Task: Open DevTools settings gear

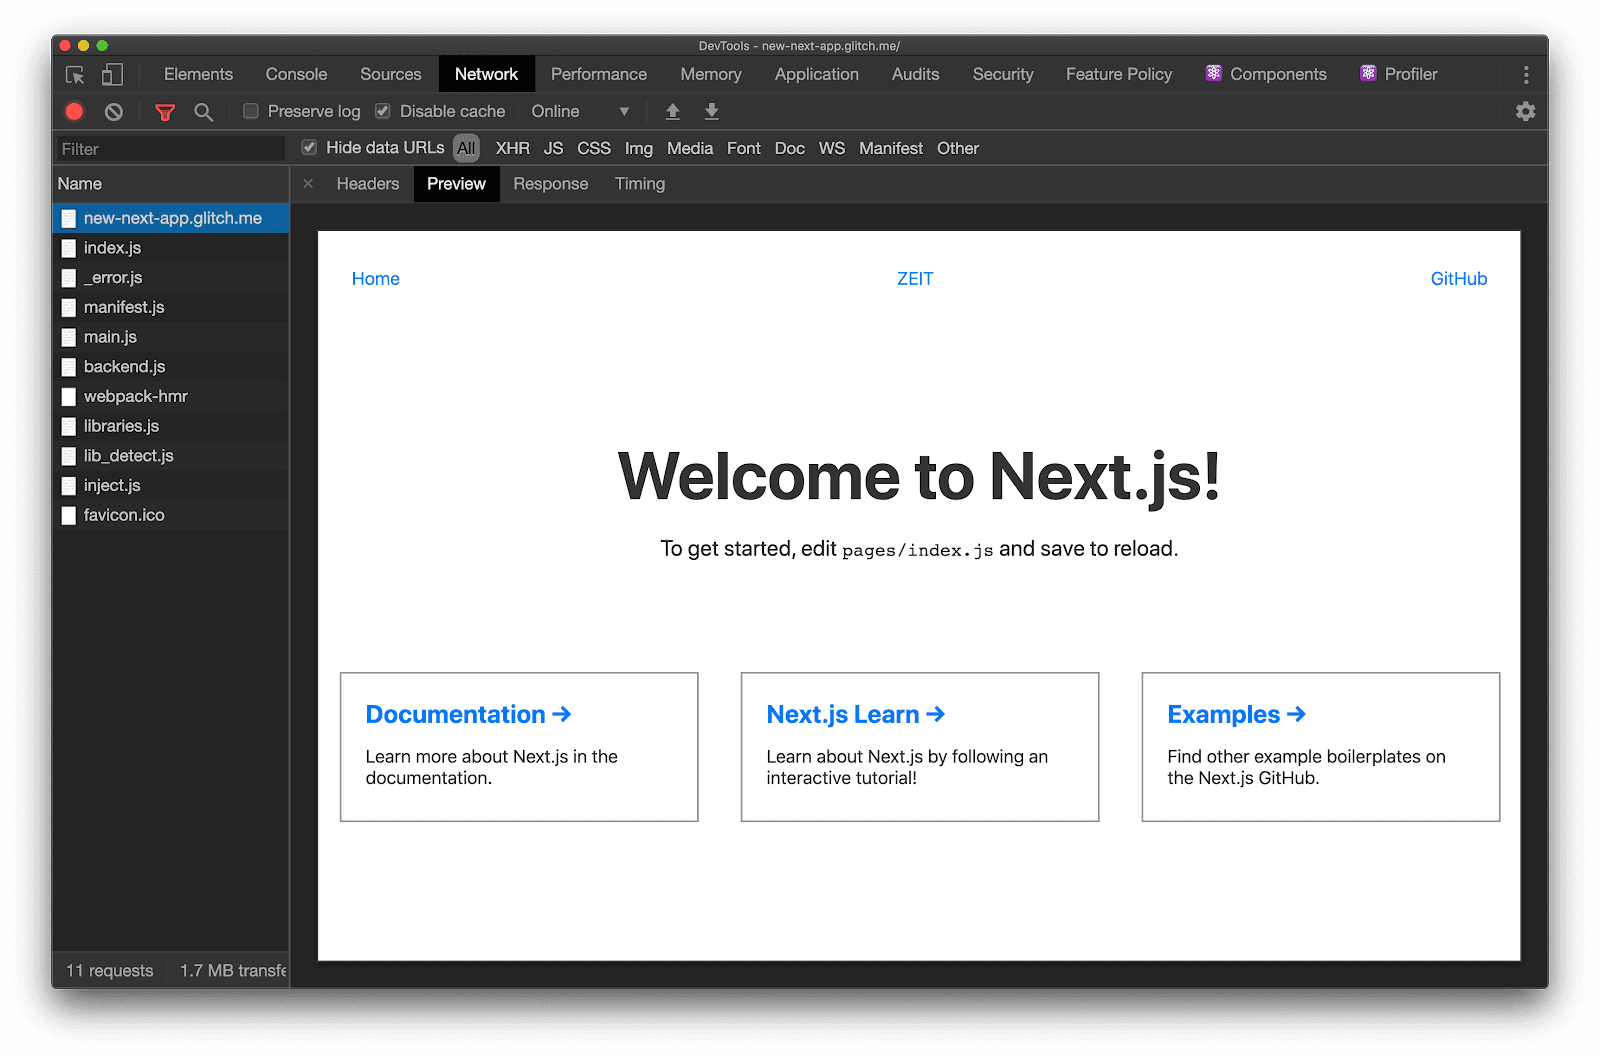Action: point(1525,111)
